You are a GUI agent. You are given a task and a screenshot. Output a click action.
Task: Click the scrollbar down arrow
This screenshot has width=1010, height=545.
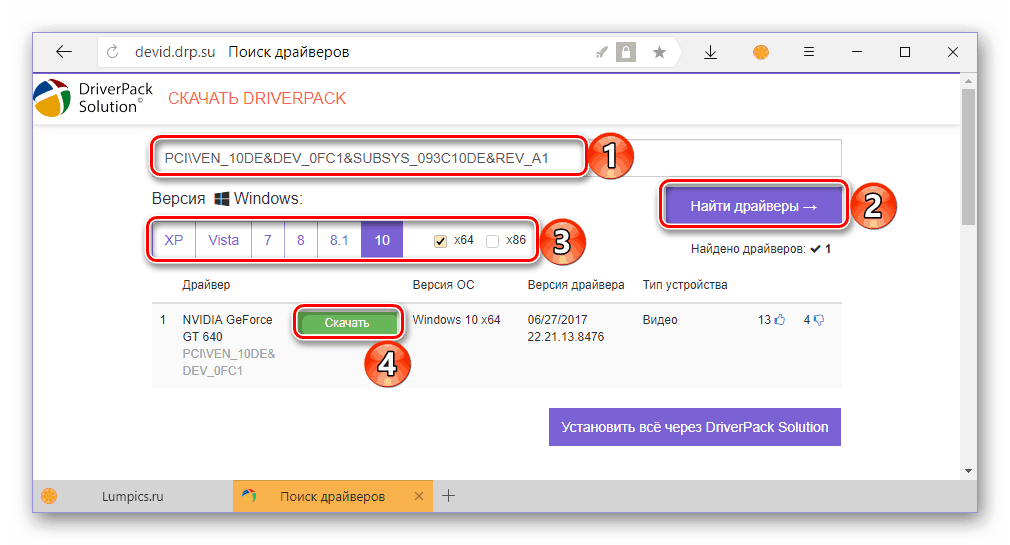tap(969, 471)
